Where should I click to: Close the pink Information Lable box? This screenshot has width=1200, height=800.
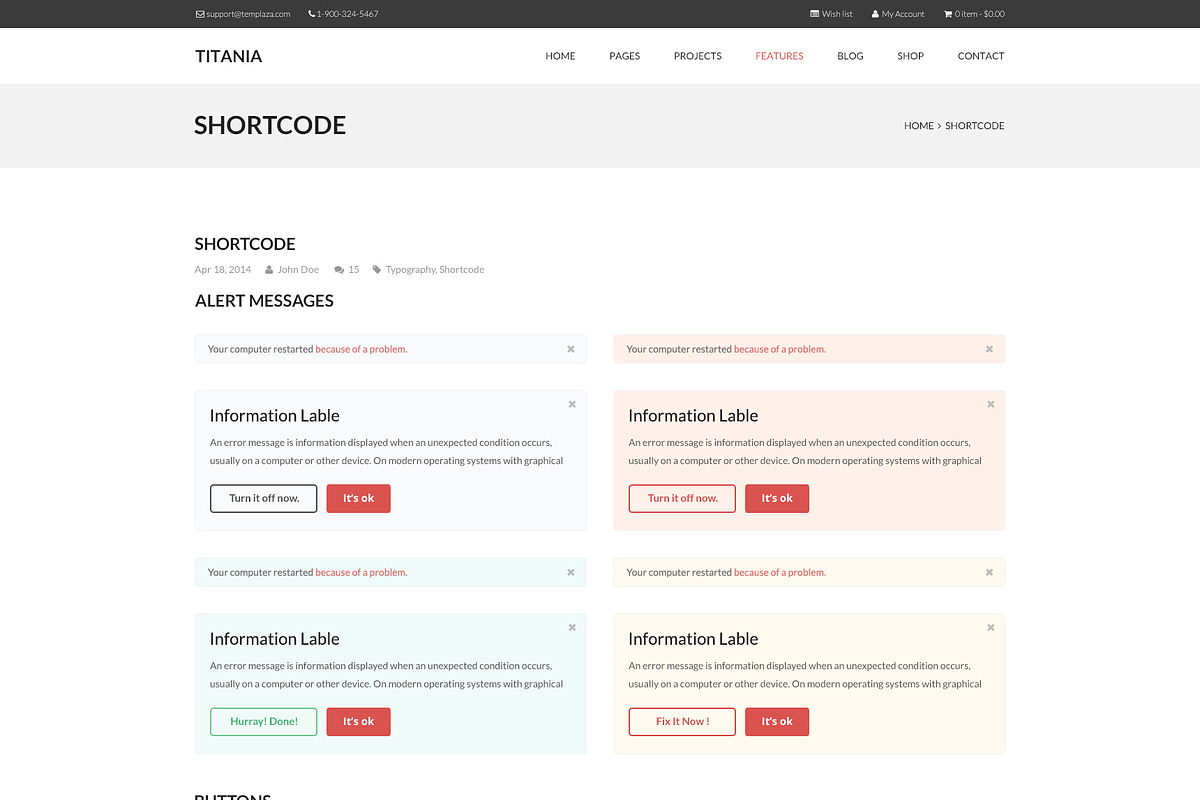point(991,404)
